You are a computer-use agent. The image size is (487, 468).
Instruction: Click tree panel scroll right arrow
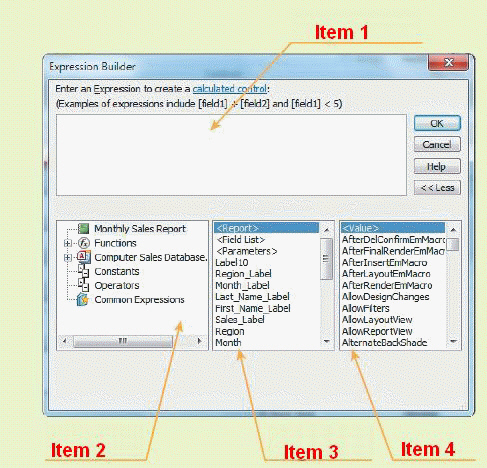[x=199, y=341]
